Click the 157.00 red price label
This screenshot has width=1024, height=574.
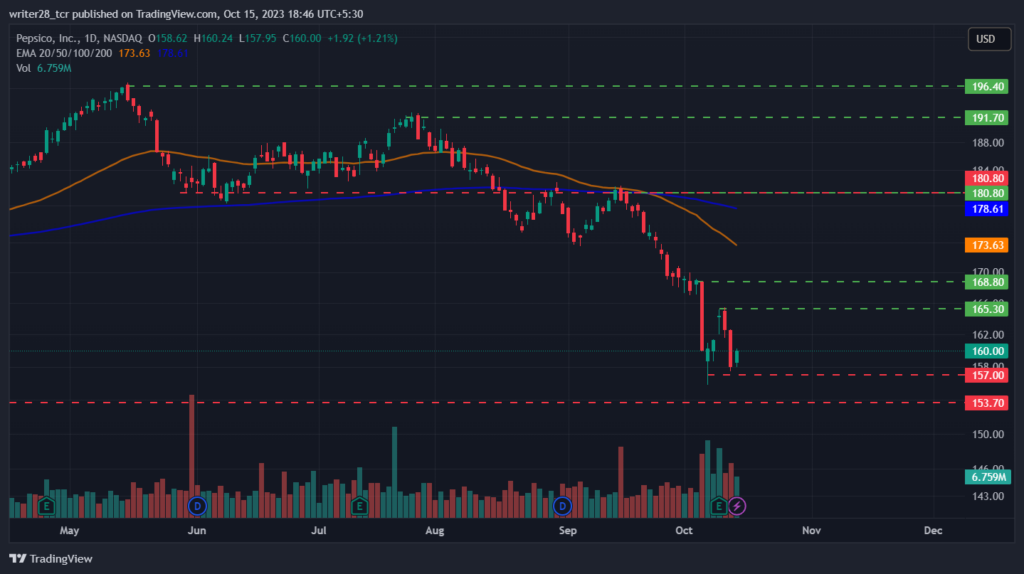987,375
